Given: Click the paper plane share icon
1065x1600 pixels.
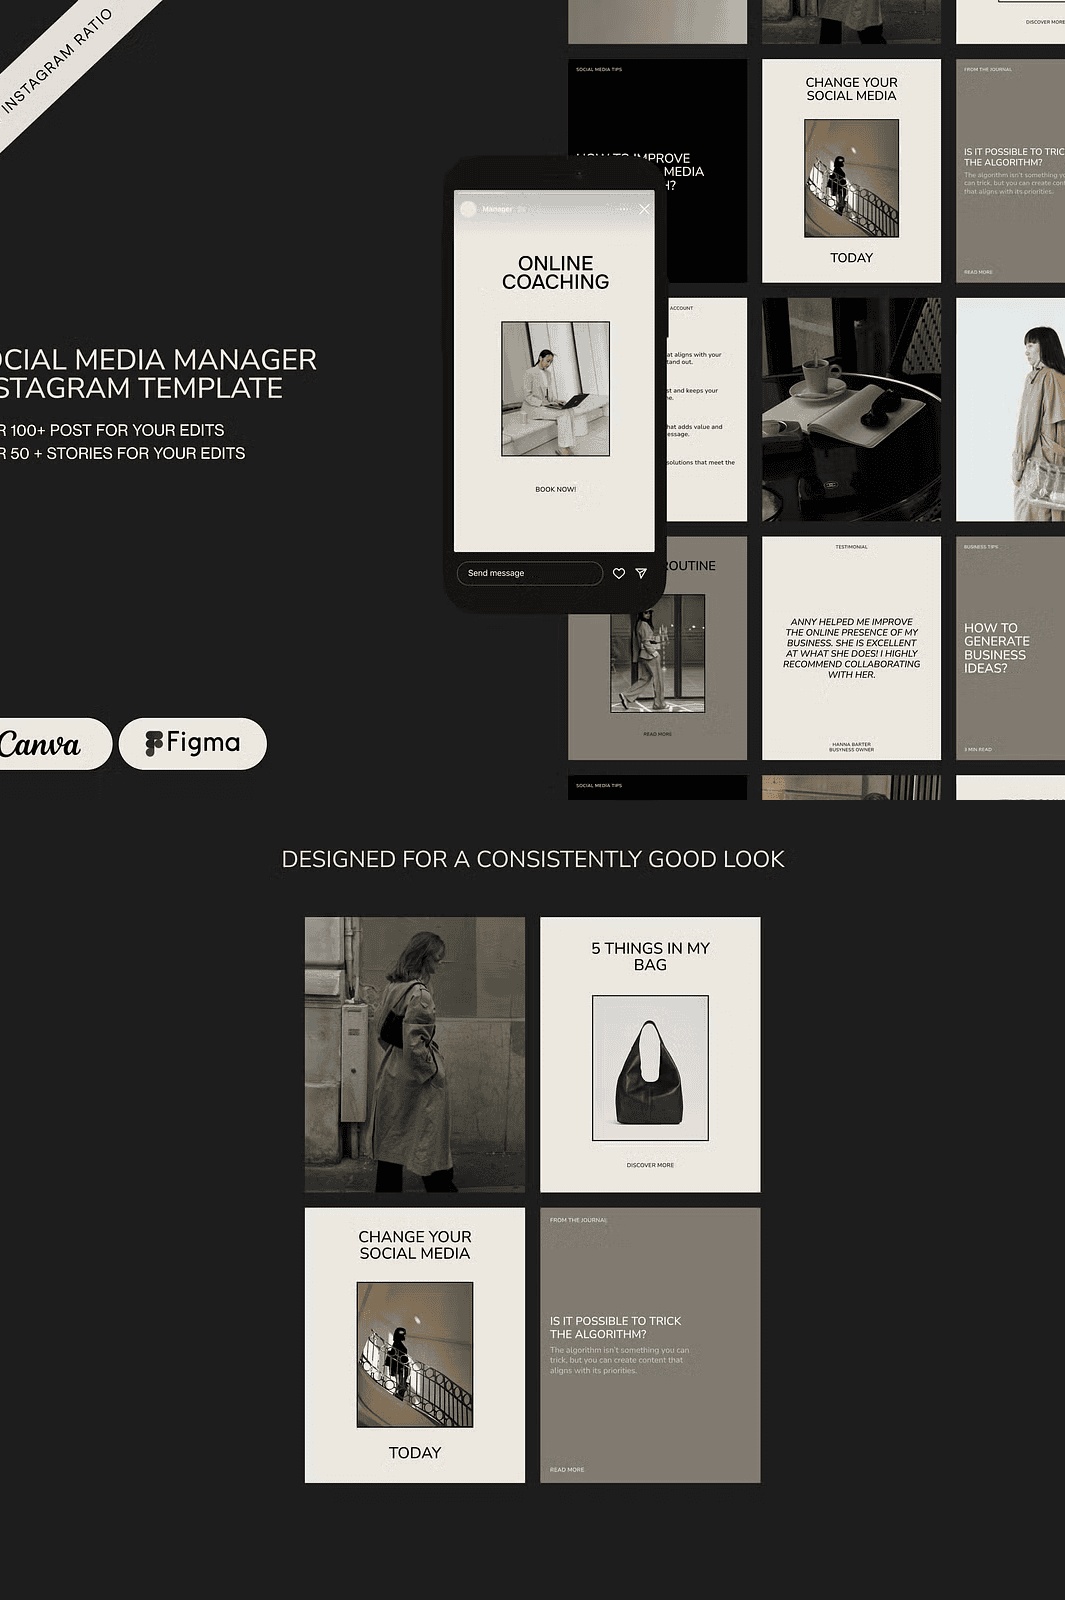Looking at the screenshot, I should click(x=641, y=573).
